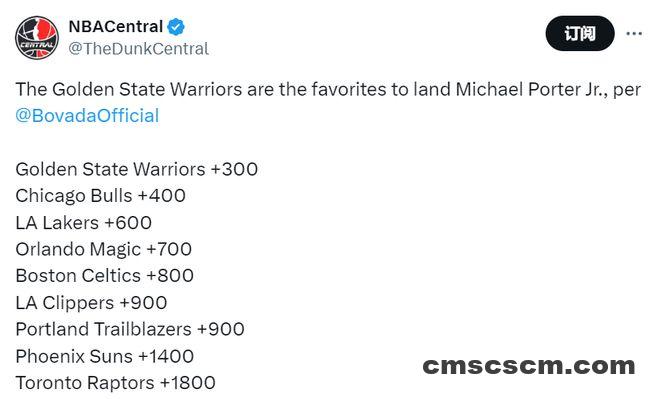The height and width of the screenshot is (399, 660).
Task: Click the cmscscm.com watermark text
Action: 529,366
